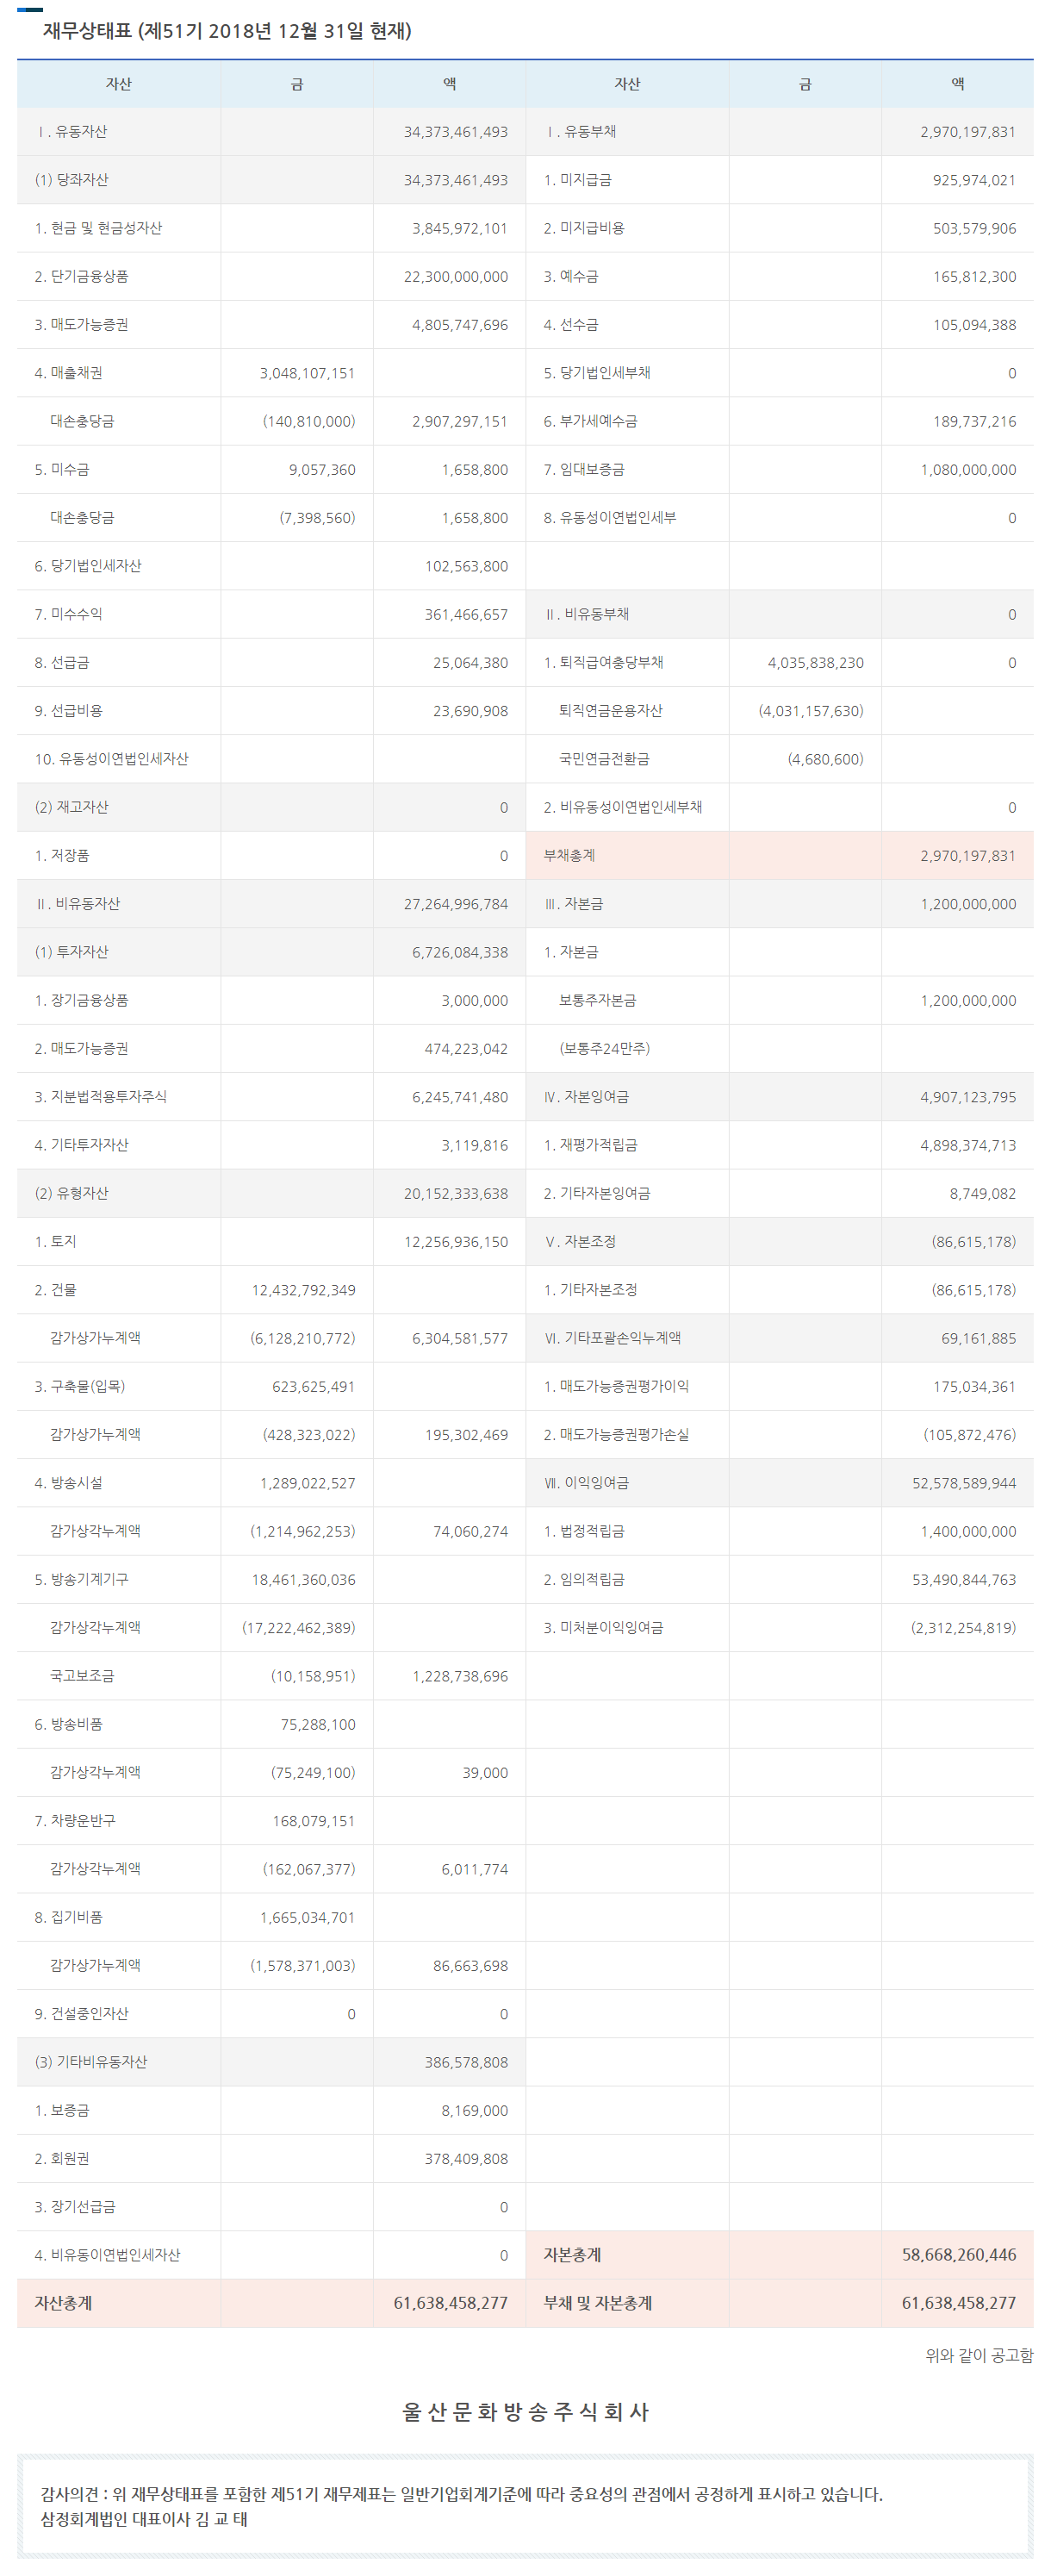The image size is (1051, 2576).
Task: Click the 부채 및 자본총계 label
Action: point(597,2303)
